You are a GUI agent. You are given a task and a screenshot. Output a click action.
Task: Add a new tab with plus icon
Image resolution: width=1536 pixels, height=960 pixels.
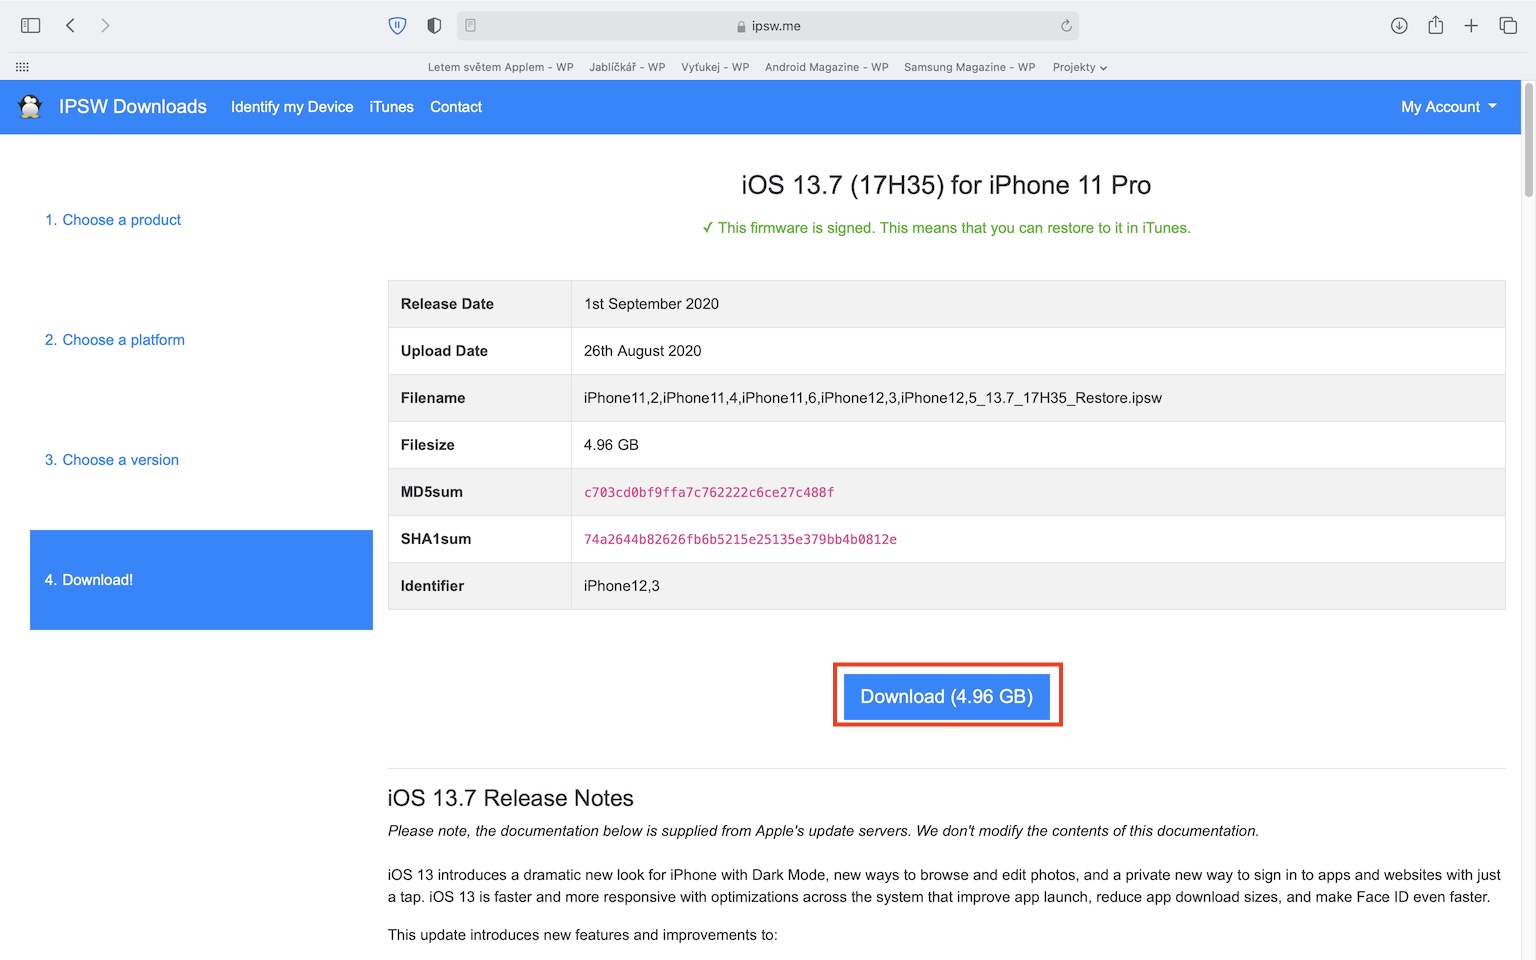[1471, 26]
